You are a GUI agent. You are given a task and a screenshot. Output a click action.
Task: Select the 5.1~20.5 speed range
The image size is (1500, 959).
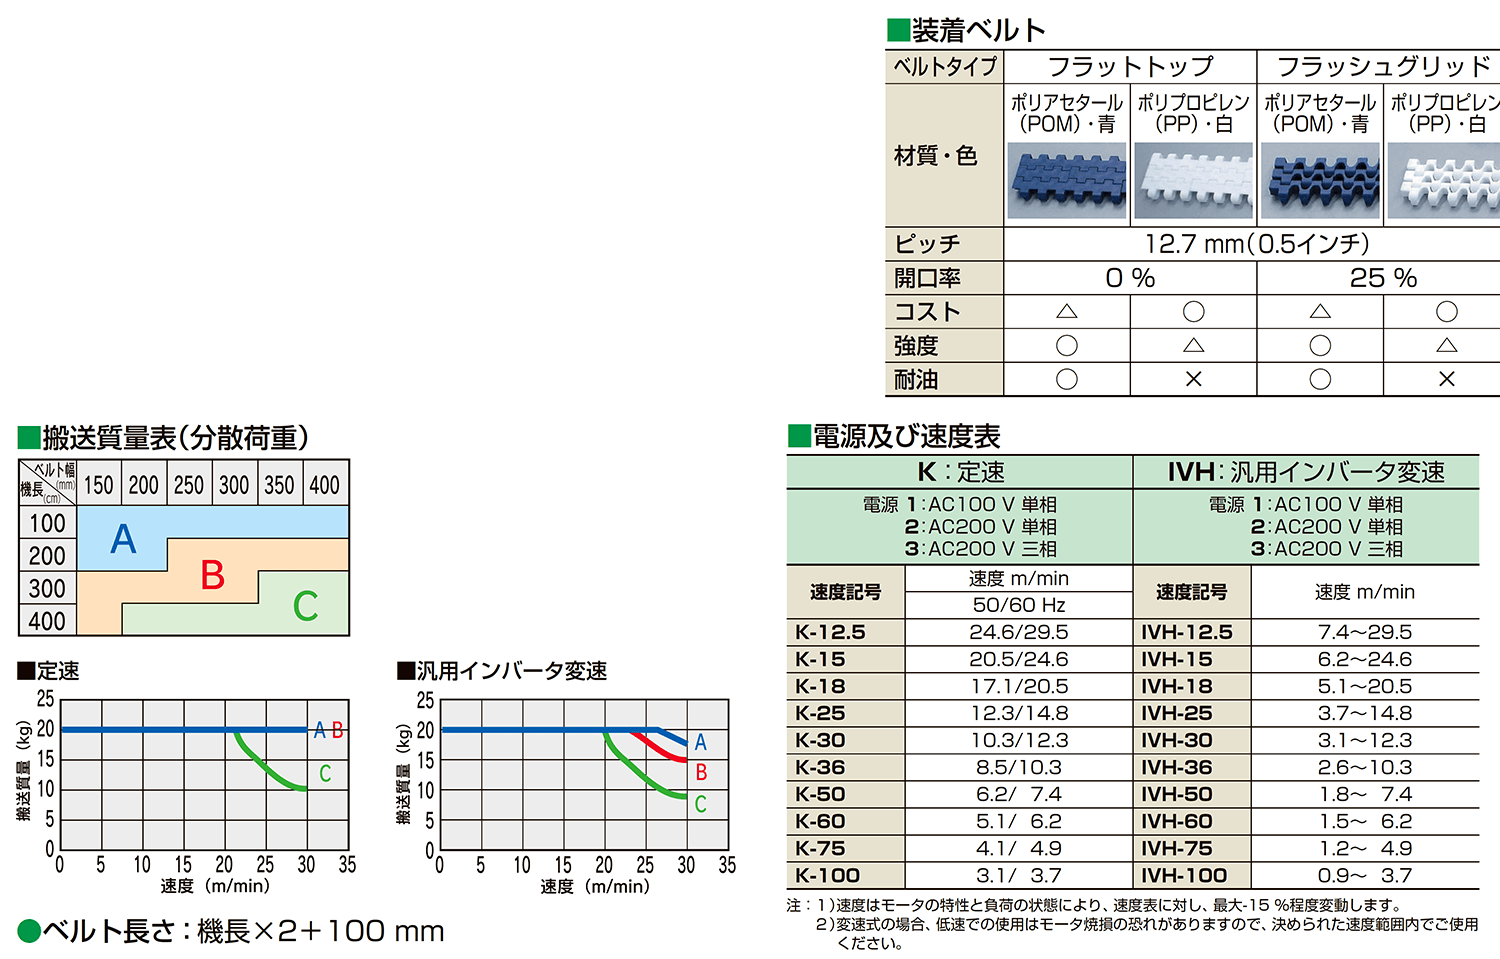pos(1365,686)
